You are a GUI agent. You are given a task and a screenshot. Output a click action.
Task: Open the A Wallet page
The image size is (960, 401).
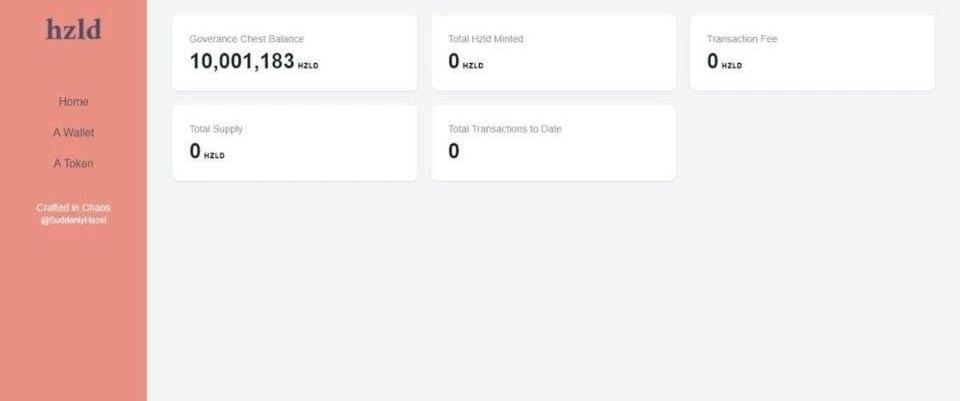coord(73,132)
